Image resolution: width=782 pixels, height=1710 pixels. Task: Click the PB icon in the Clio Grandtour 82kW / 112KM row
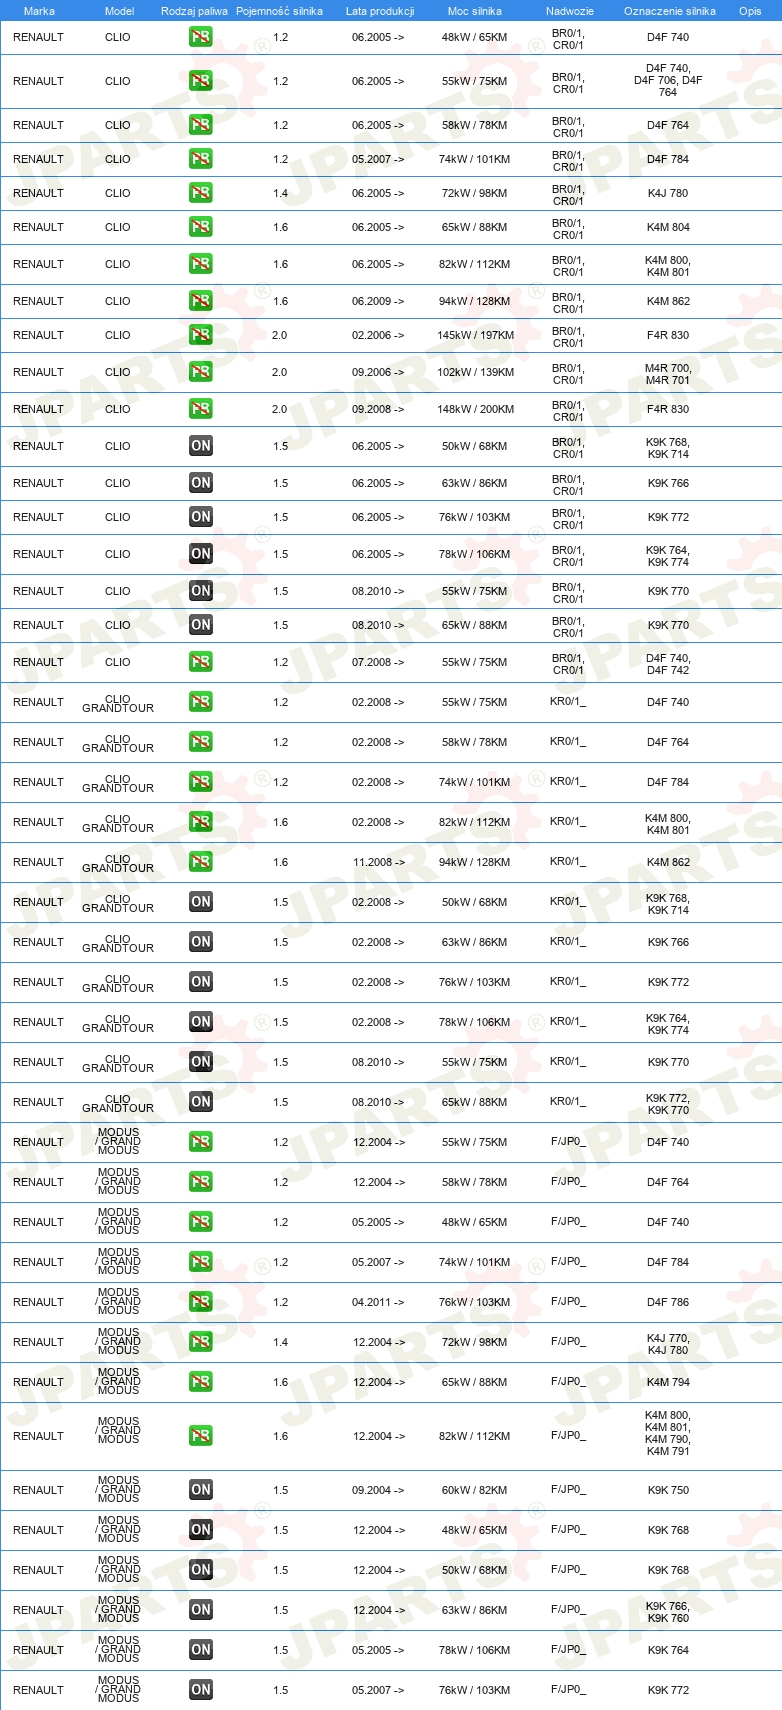coord(200,822)
